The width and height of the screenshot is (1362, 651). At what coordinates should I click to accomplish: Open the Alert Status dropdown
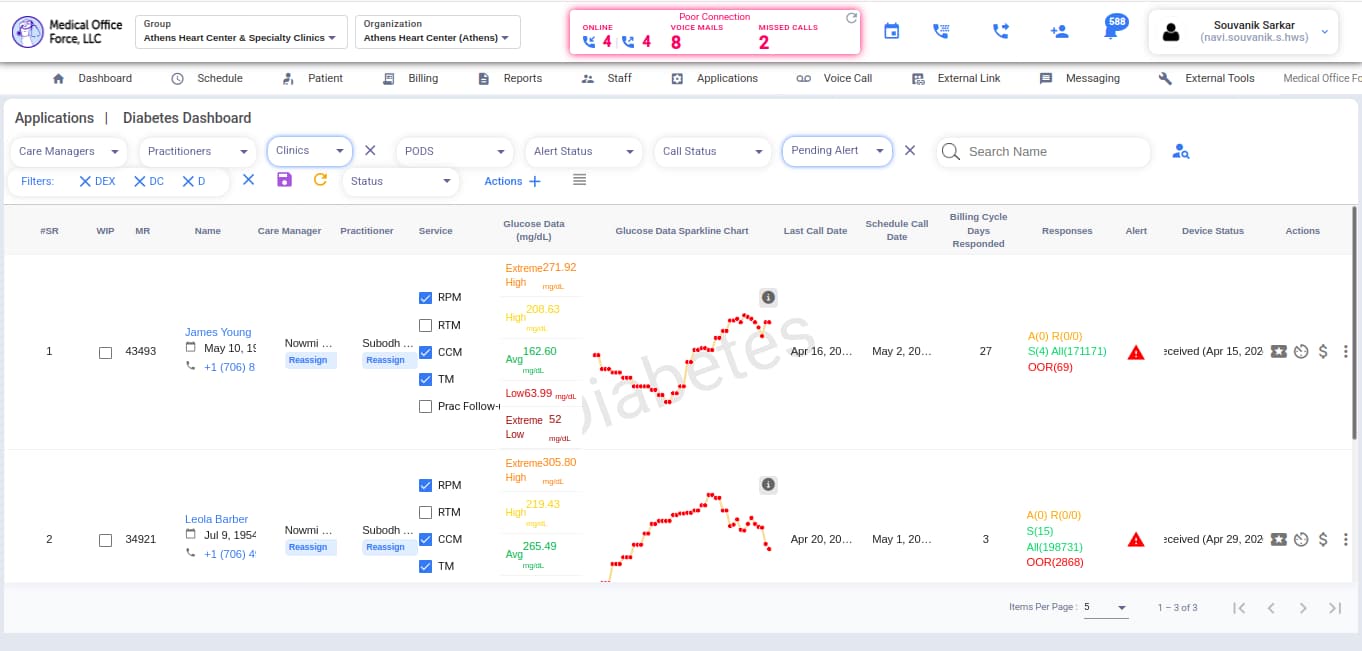coord(584,152)
